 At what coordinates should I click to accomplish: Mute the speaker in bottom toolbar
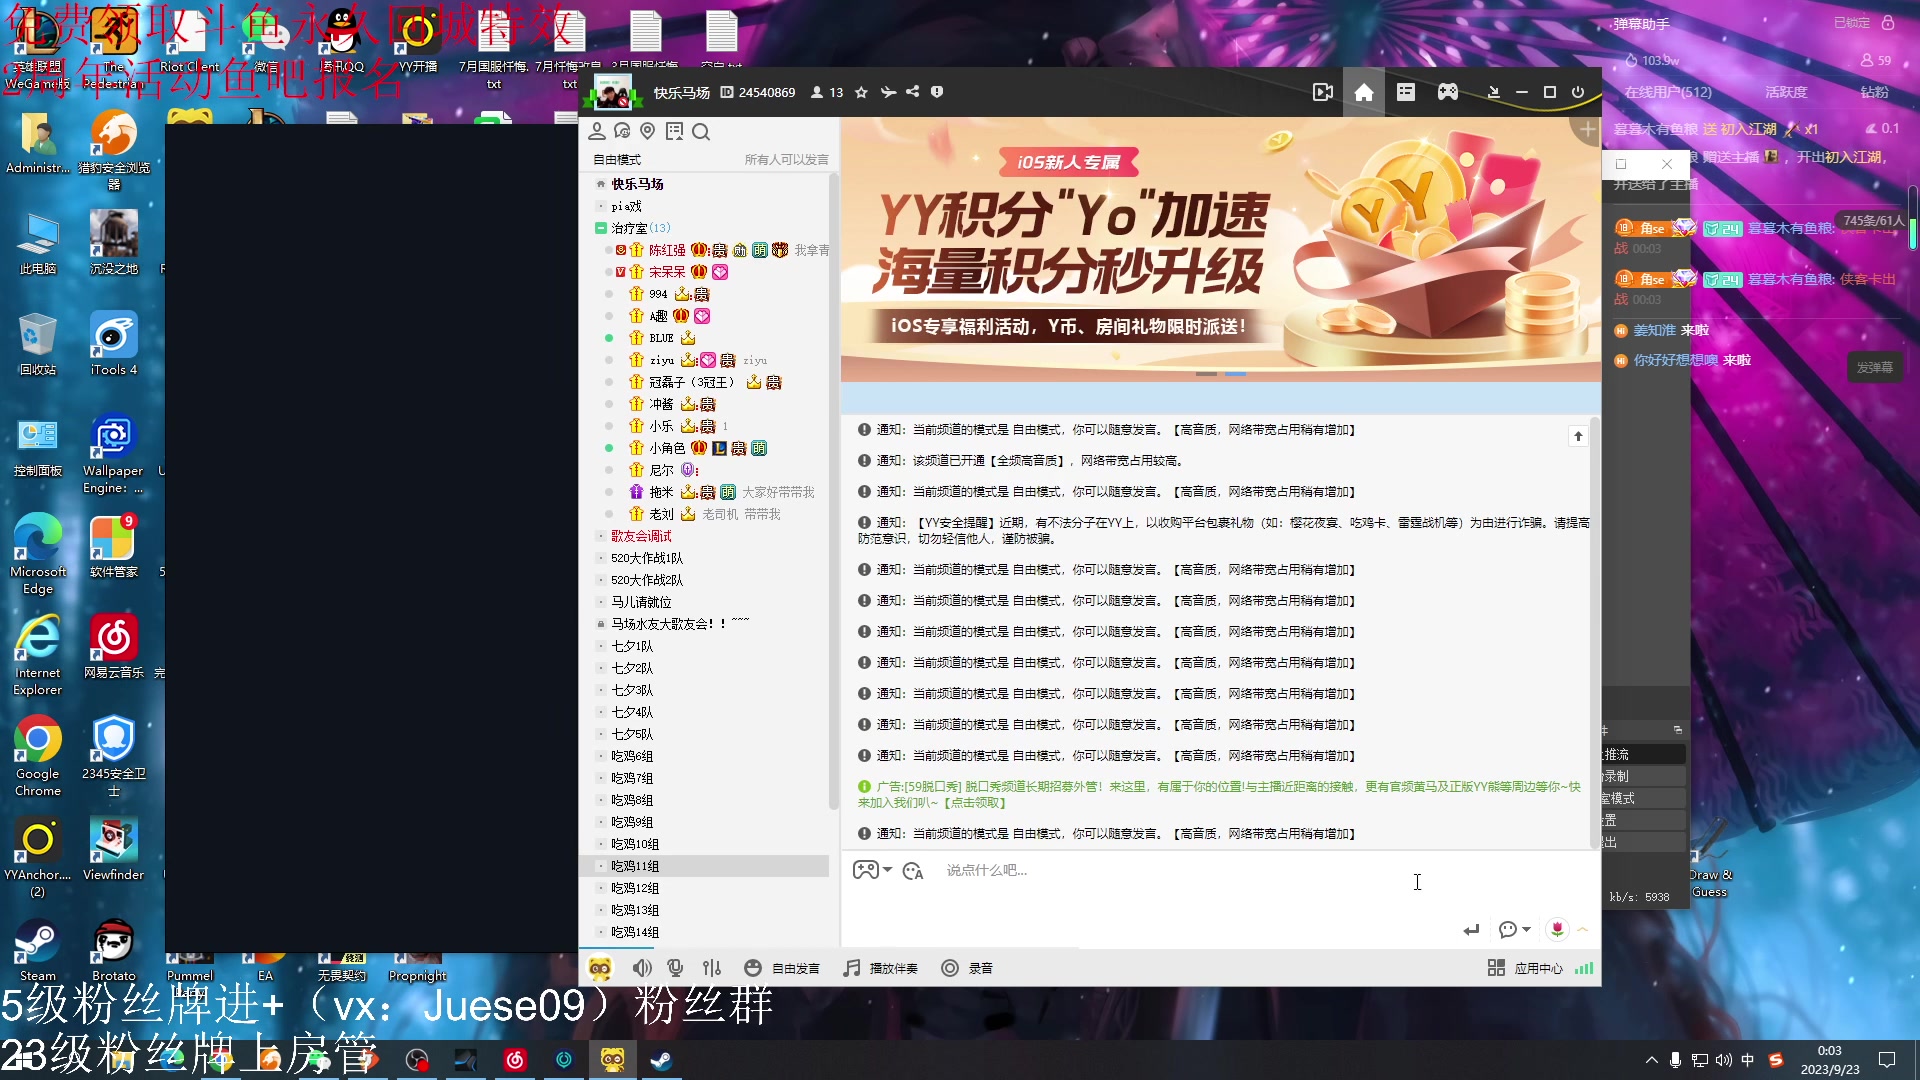click(642, 968)
